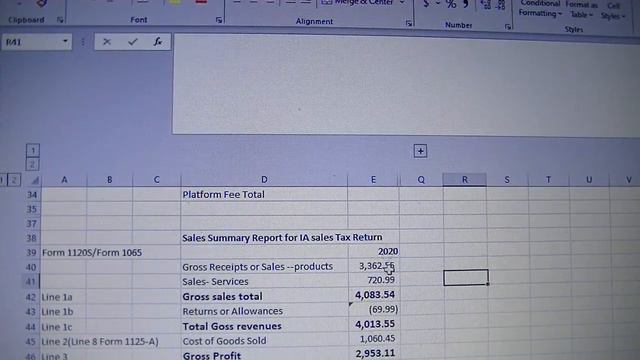Click the Merge & Center button
This screenshot has height=360, width=640.
(x=357, y=2)
